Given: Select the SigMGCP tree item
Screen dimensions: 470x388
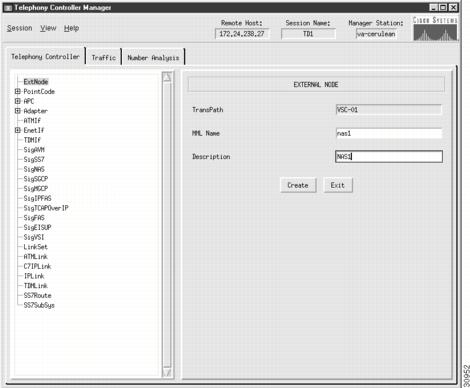Looking at the screenshot, I should pos(36,188).
